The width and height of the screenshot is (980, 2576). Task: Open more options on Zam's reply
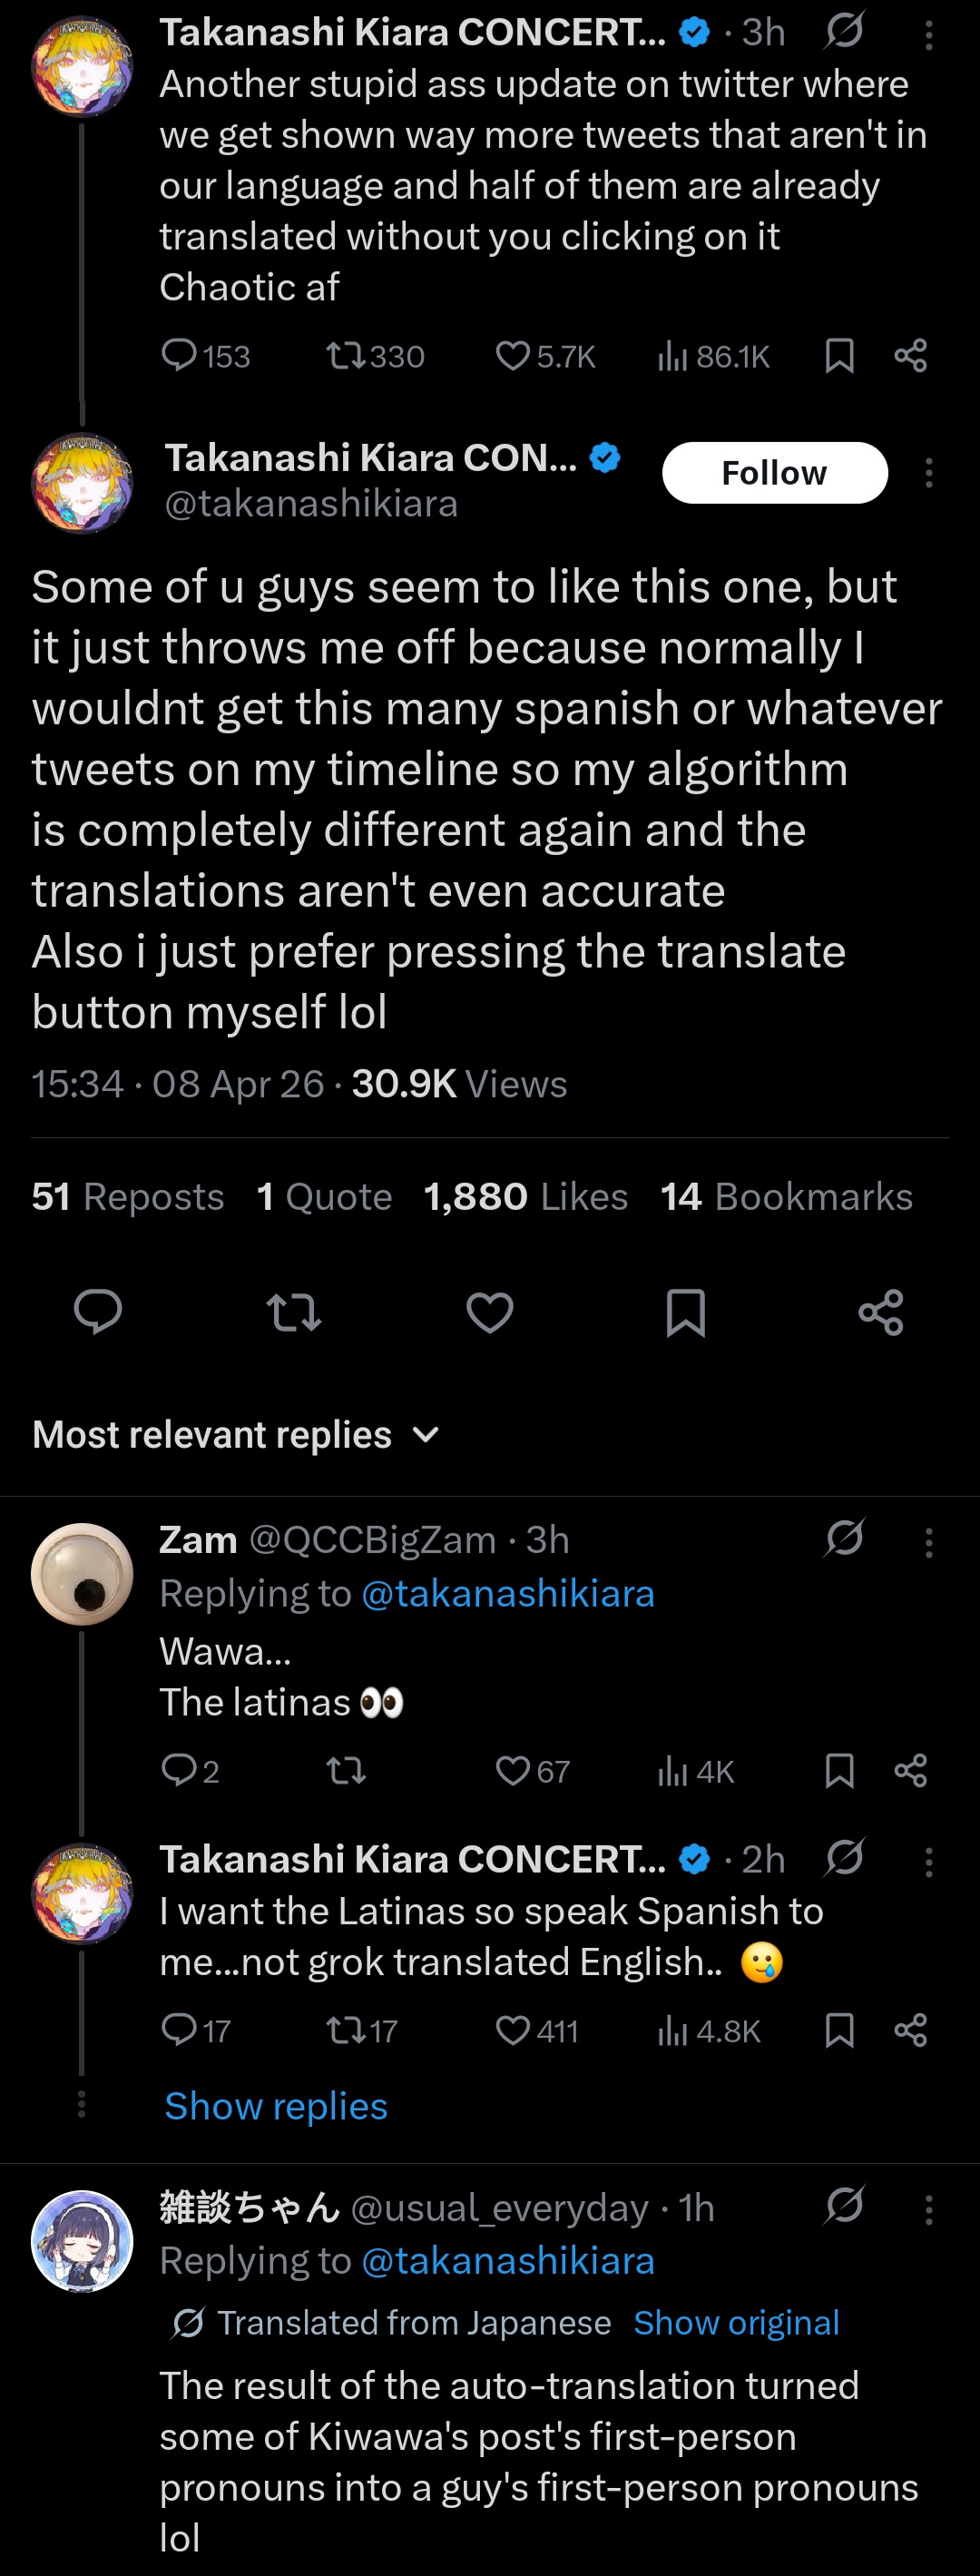pos(929,1542)
